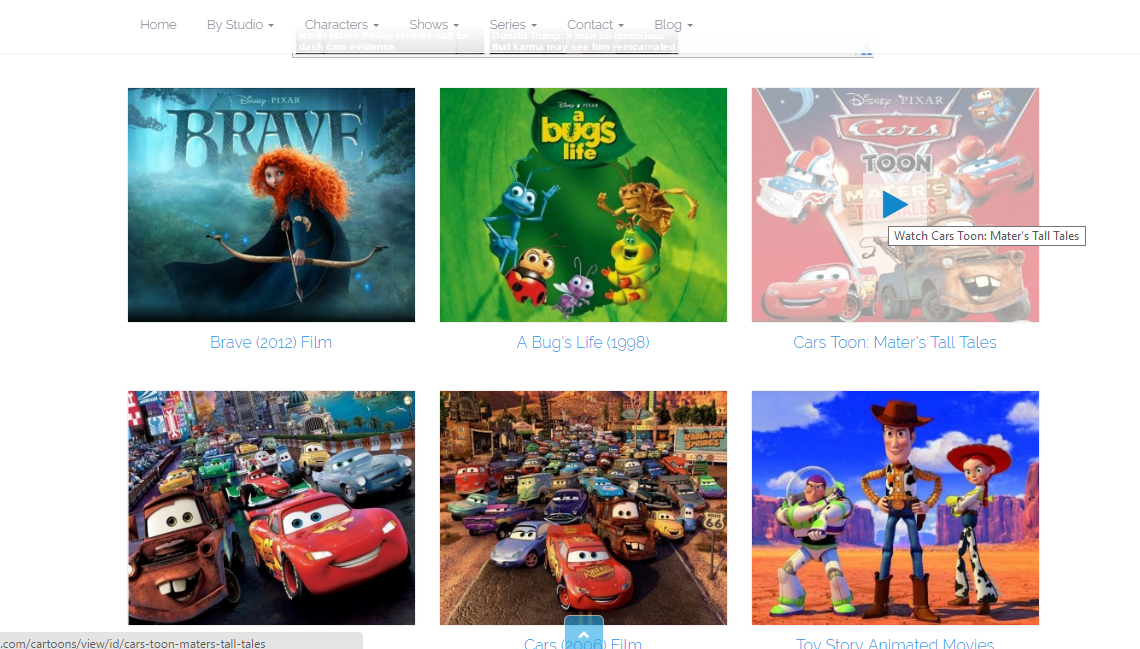1140x649 pixels.
Task: Open the Blog menu
Action: (673, 24)
